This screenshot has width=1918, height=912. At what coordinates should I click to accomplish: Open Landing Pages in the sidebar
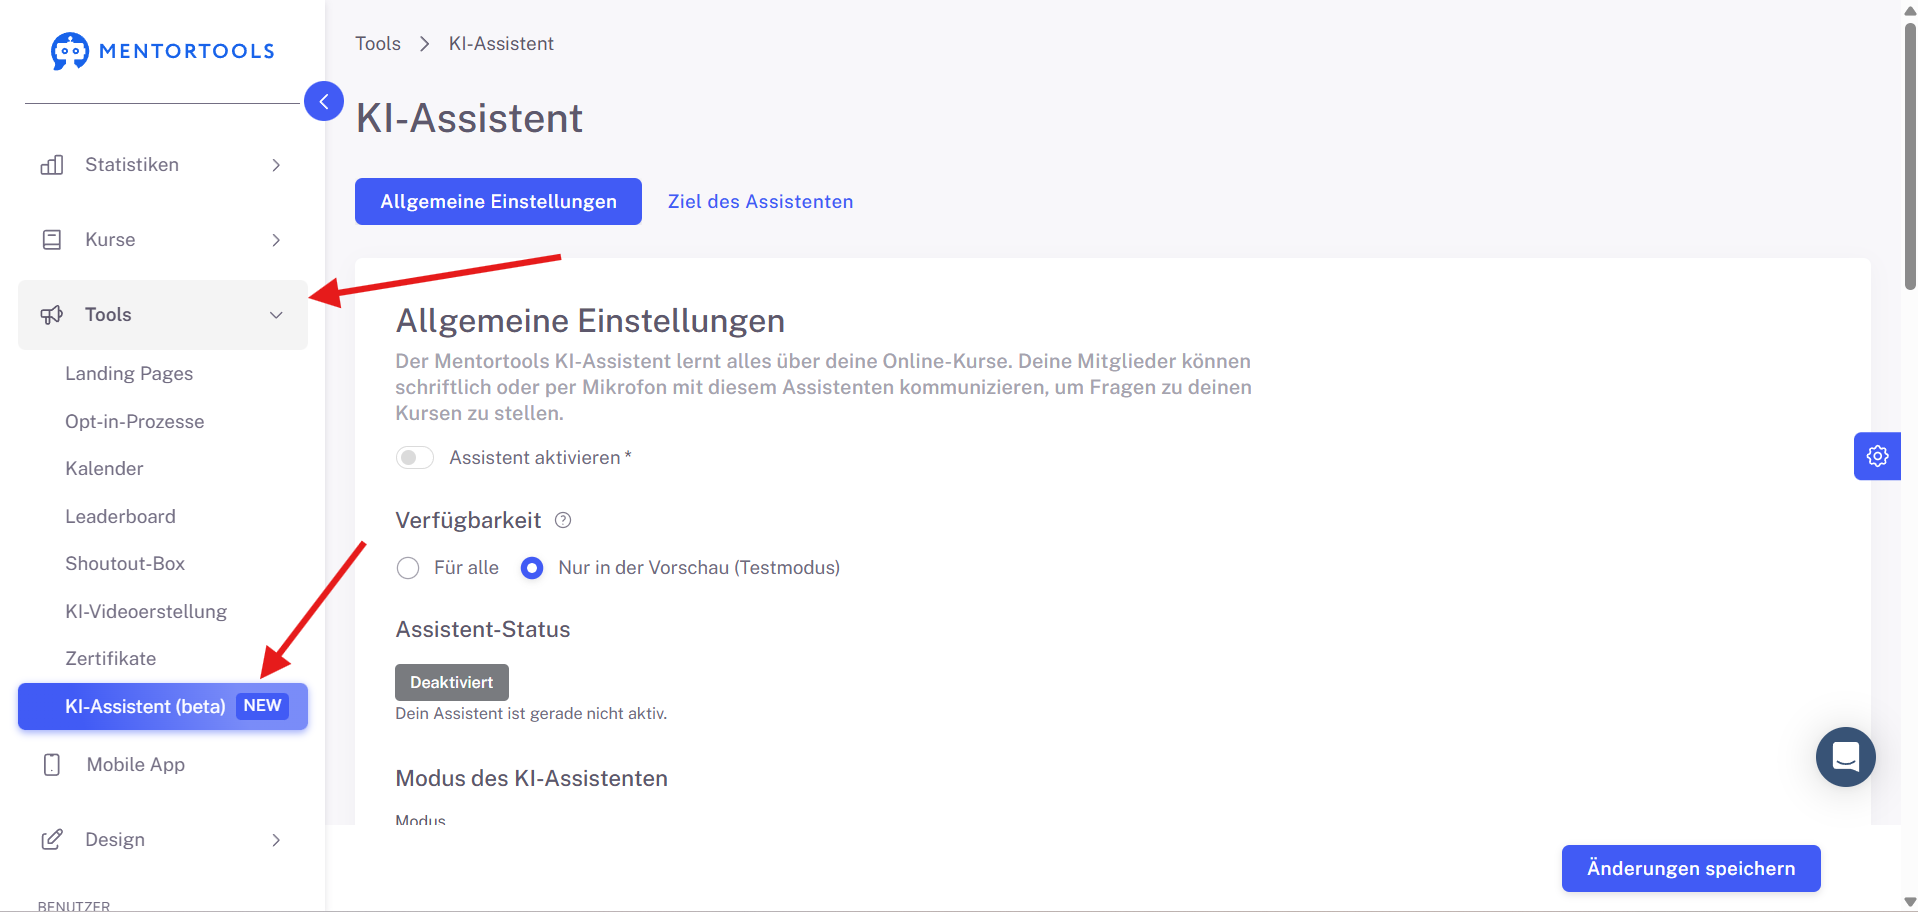[x=129, y=374]
